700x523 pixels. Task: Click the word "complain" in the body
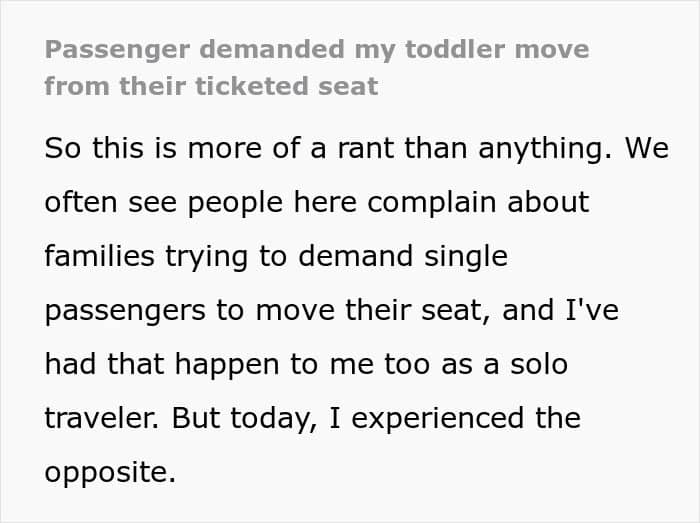tap(432, 203)
